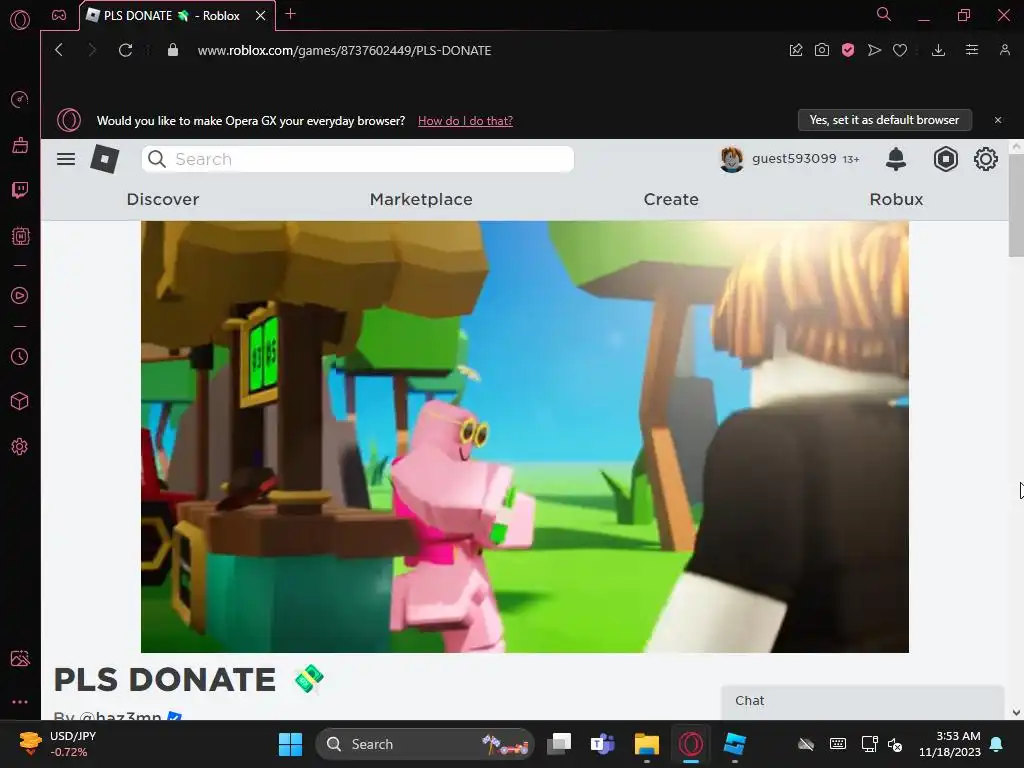Image resolution: width=1024 pixels, height=768 pixels.
Task: Click the site lock security icon
Action: pos(173,50)
